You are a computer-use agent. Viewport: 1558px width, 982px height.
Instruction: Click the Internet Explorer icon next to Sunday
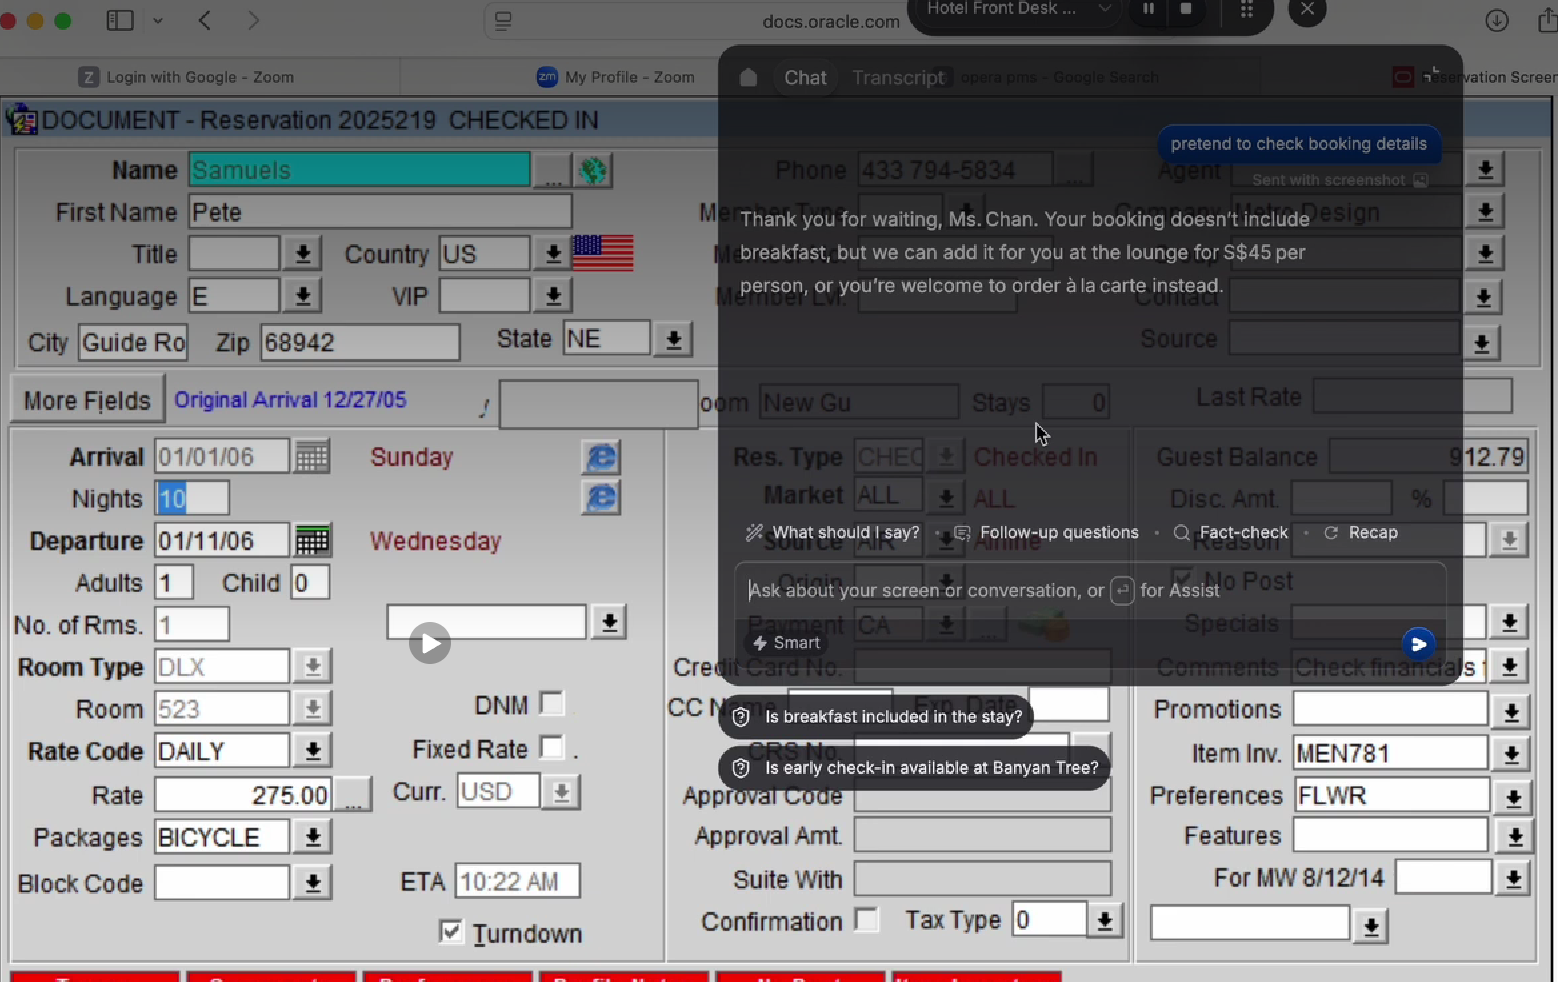(600, 457)
